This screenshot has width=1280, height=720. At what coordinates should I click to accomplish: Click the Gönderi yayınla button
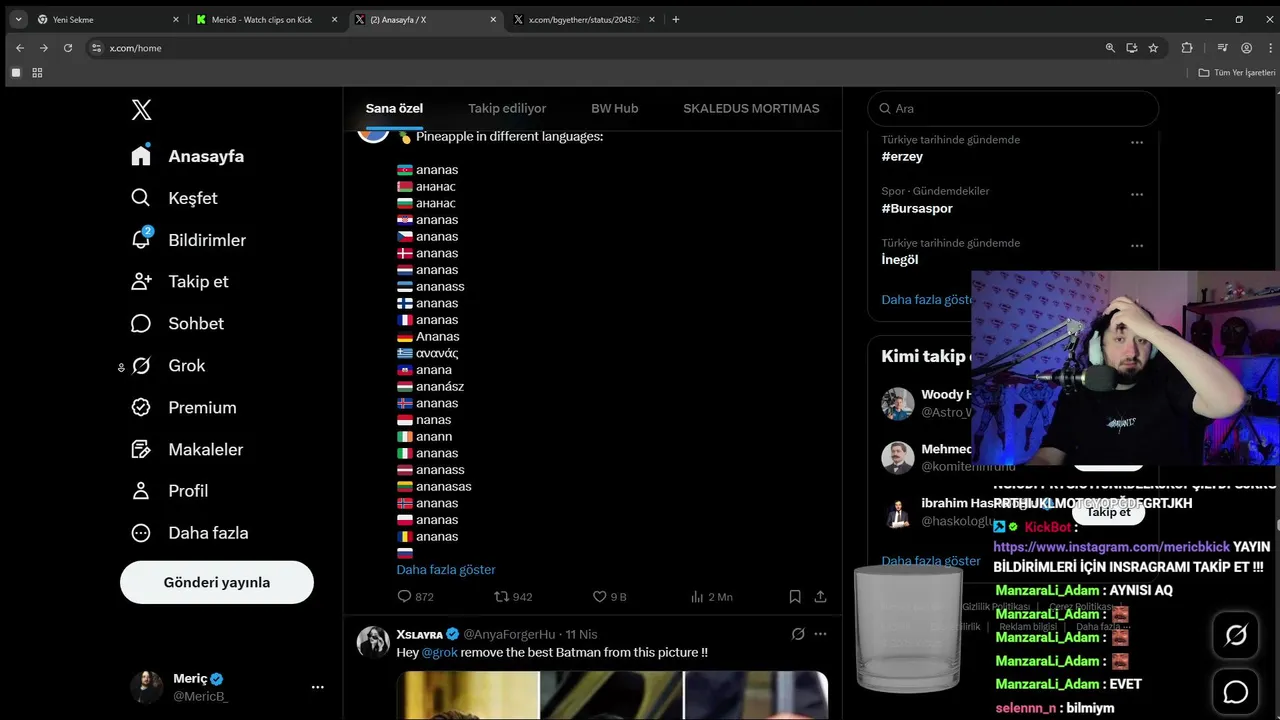click(x=217, y=582)
